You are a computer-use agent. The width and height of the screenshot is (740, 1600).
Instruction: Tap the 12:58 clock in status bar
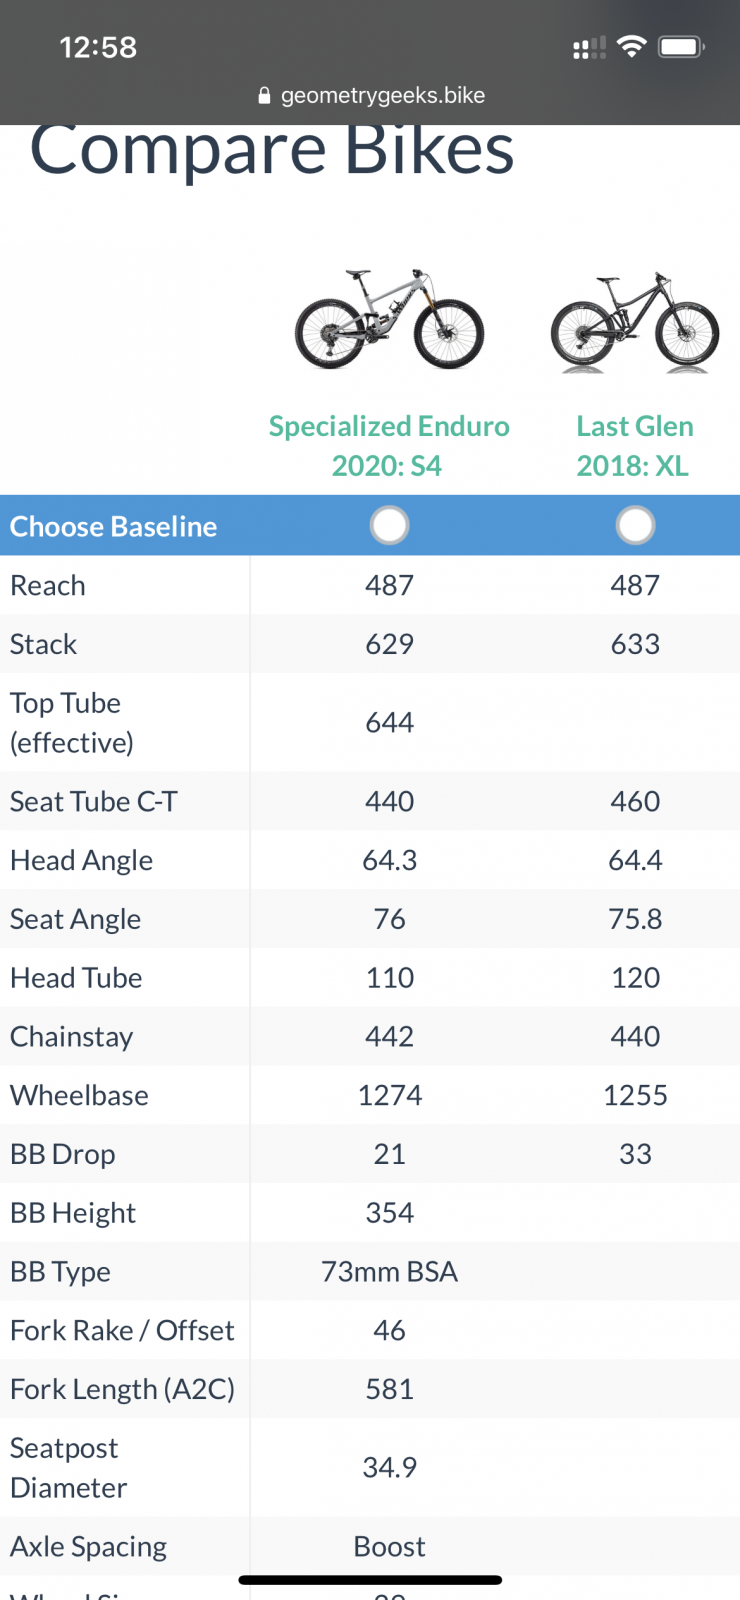98,47
